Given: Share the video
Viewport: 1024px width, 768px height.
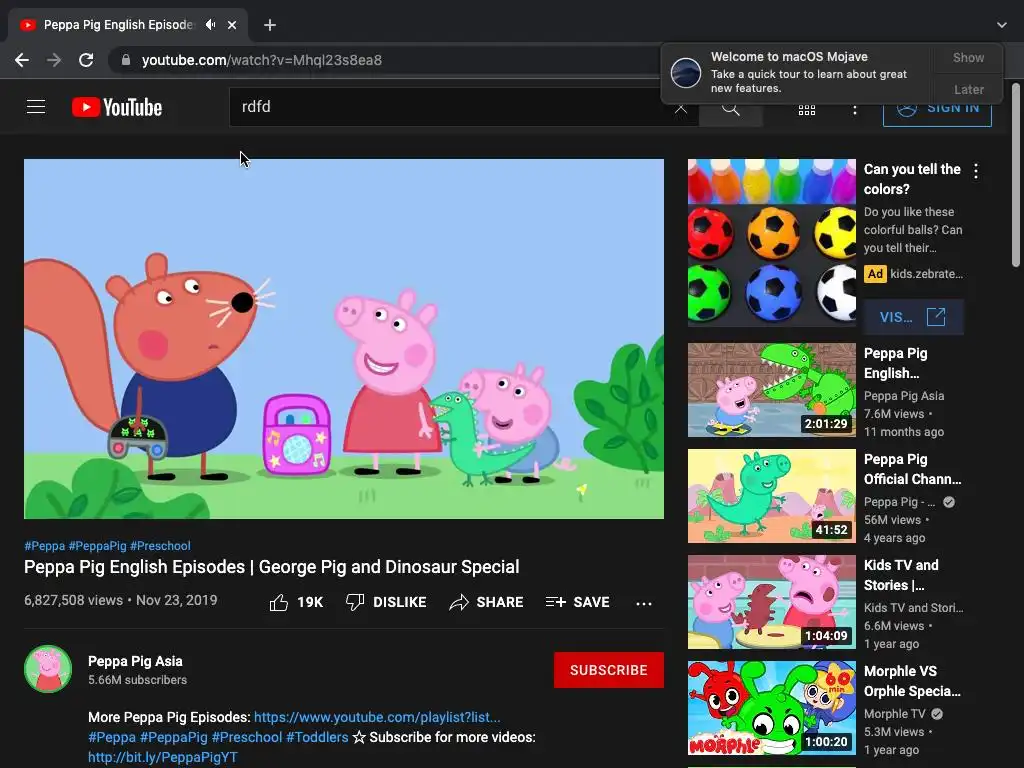Looking at the screenshot, I should click(x=487, y=602).
